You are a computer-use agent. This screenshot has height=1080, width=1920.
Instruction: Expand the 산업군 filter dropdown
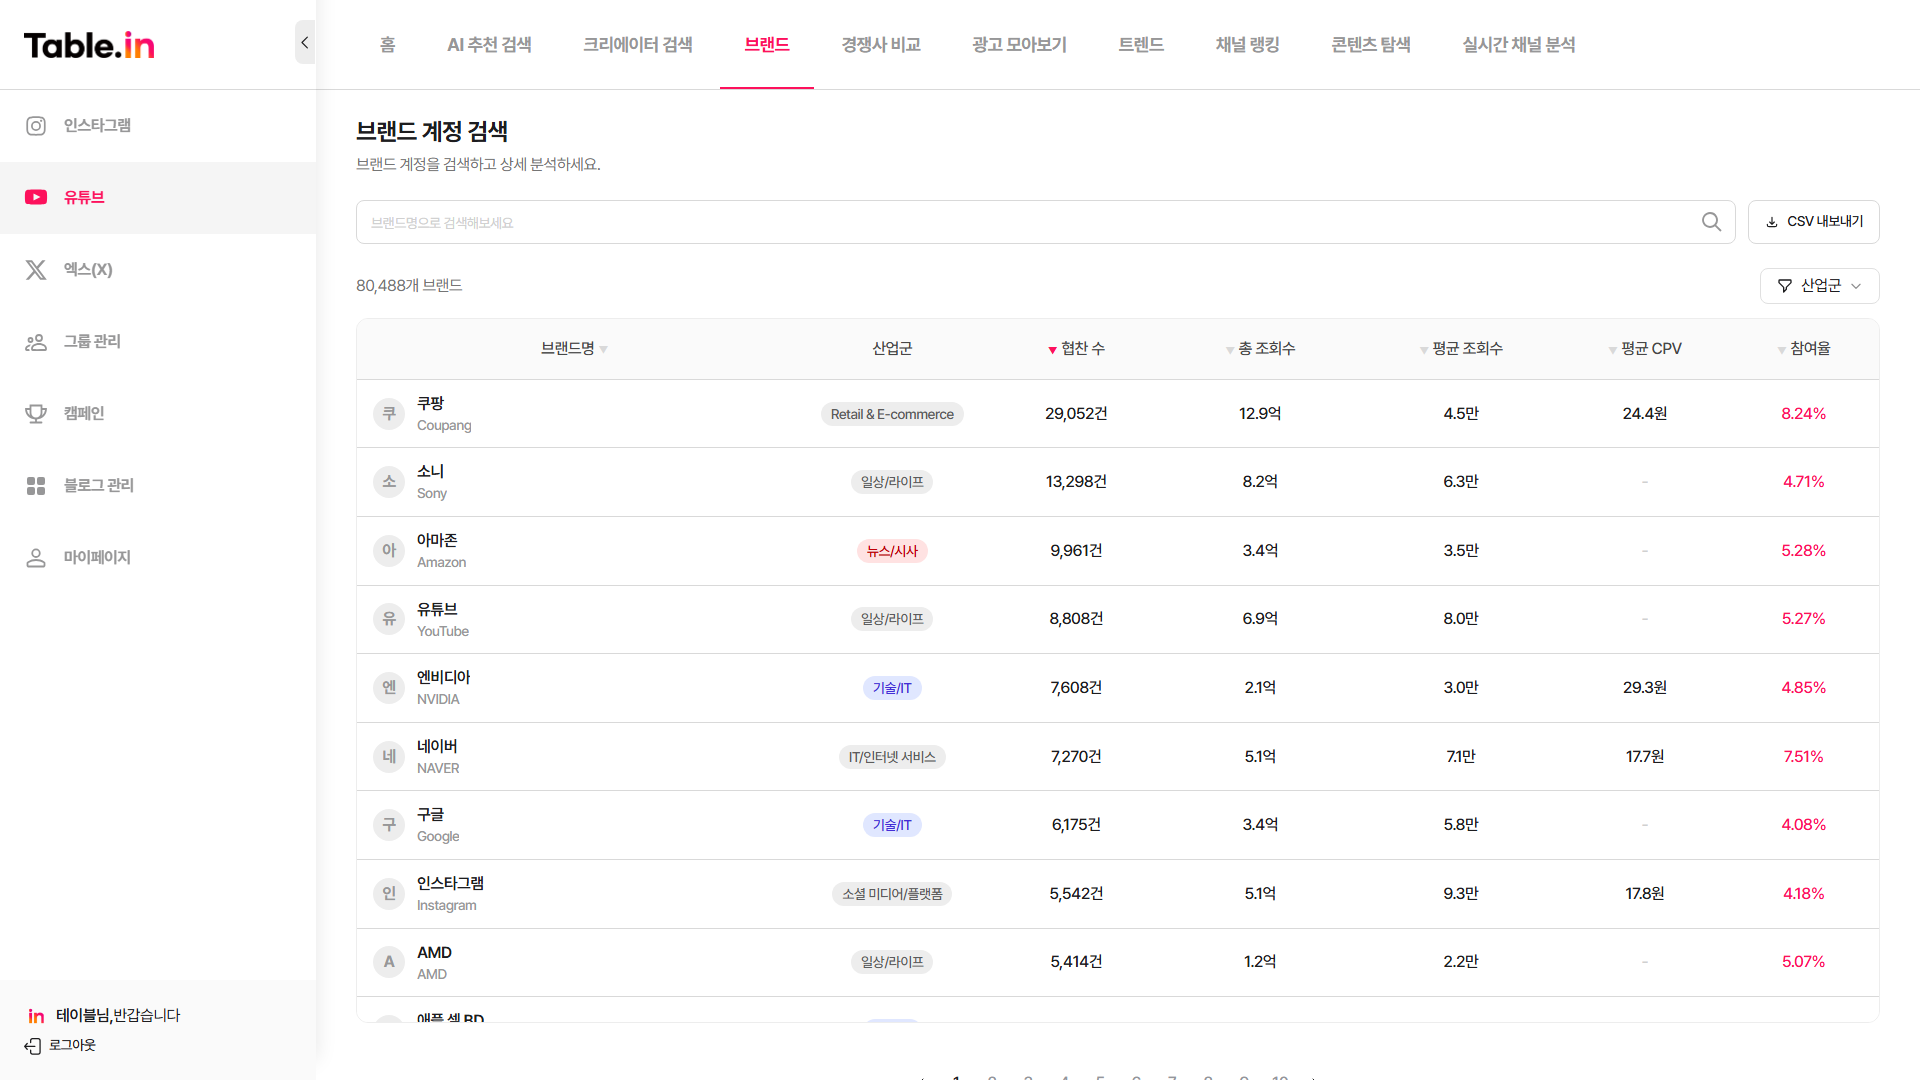click(1819, 286)
